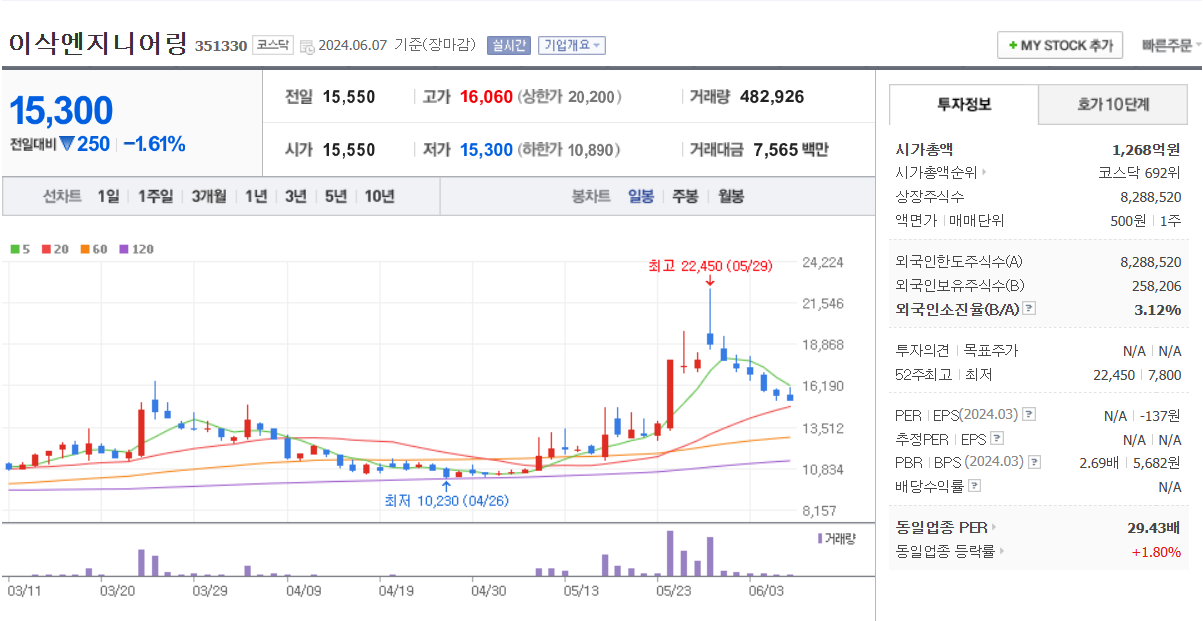Click the help icon beside 추정PER EPS

click(x=996, y=438)
